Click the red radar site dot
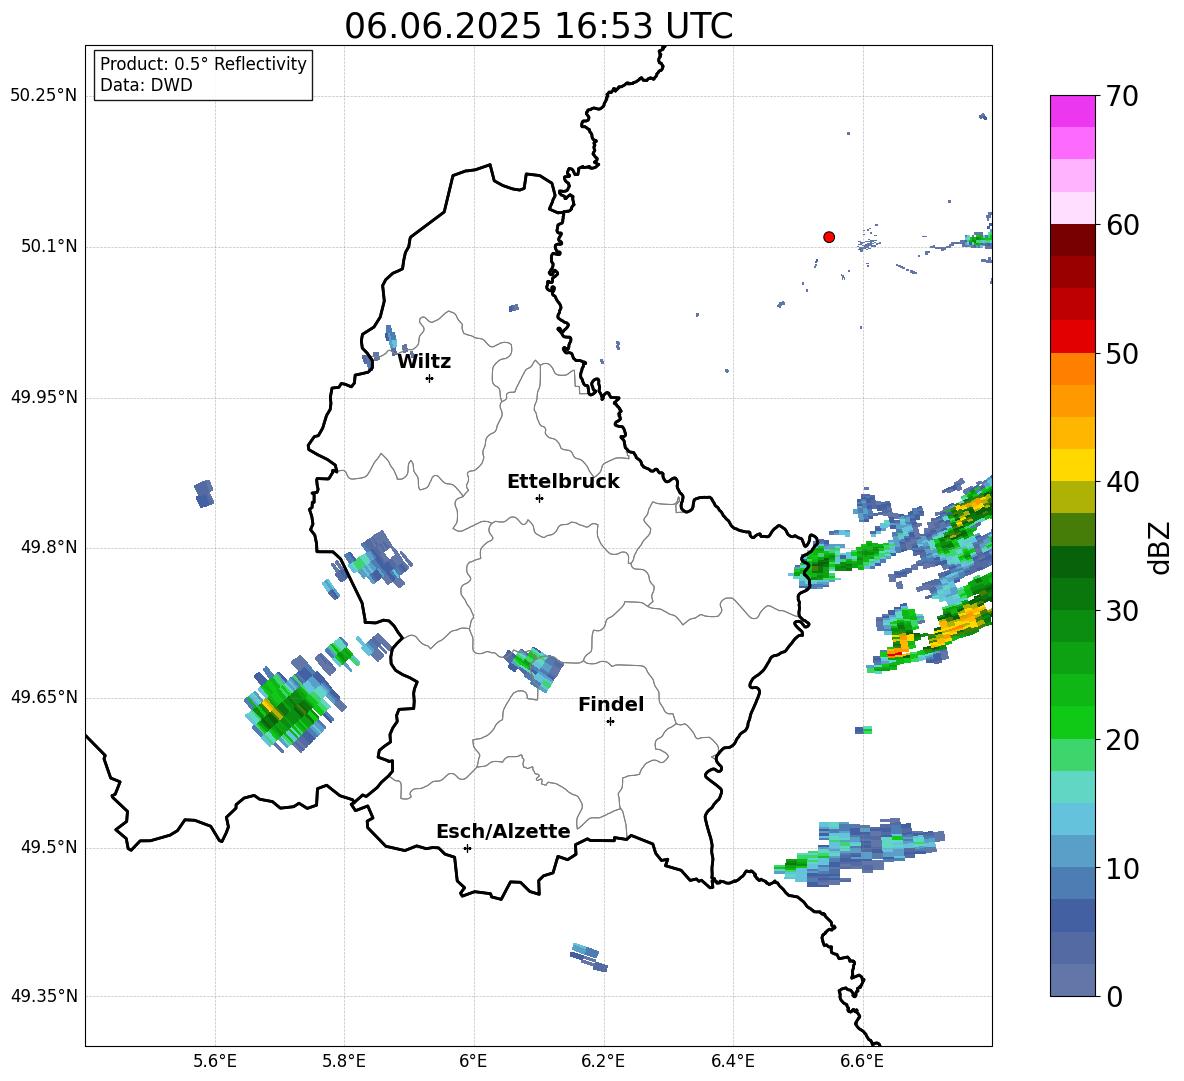This screenshot has height=1081, width=1184. pyautogui.click(x=829, y=237)
